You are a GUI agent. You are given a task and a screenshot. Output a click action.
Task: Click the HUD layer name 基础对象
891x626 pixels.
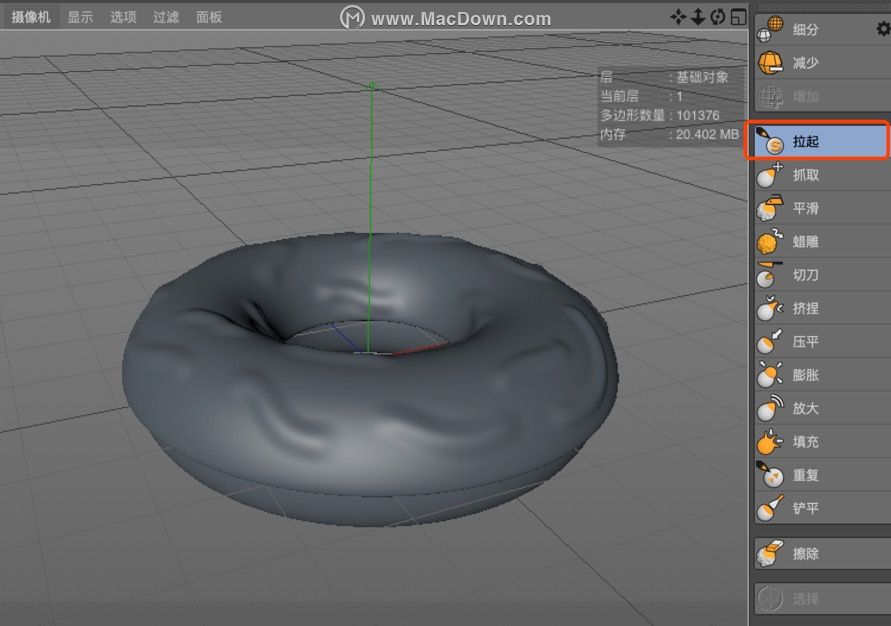point(702,77)
